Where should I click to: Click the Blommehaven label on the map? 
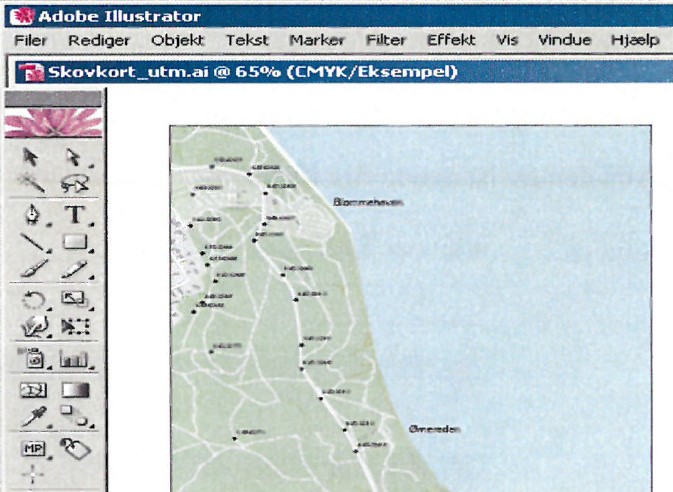(x=367, y=202)
